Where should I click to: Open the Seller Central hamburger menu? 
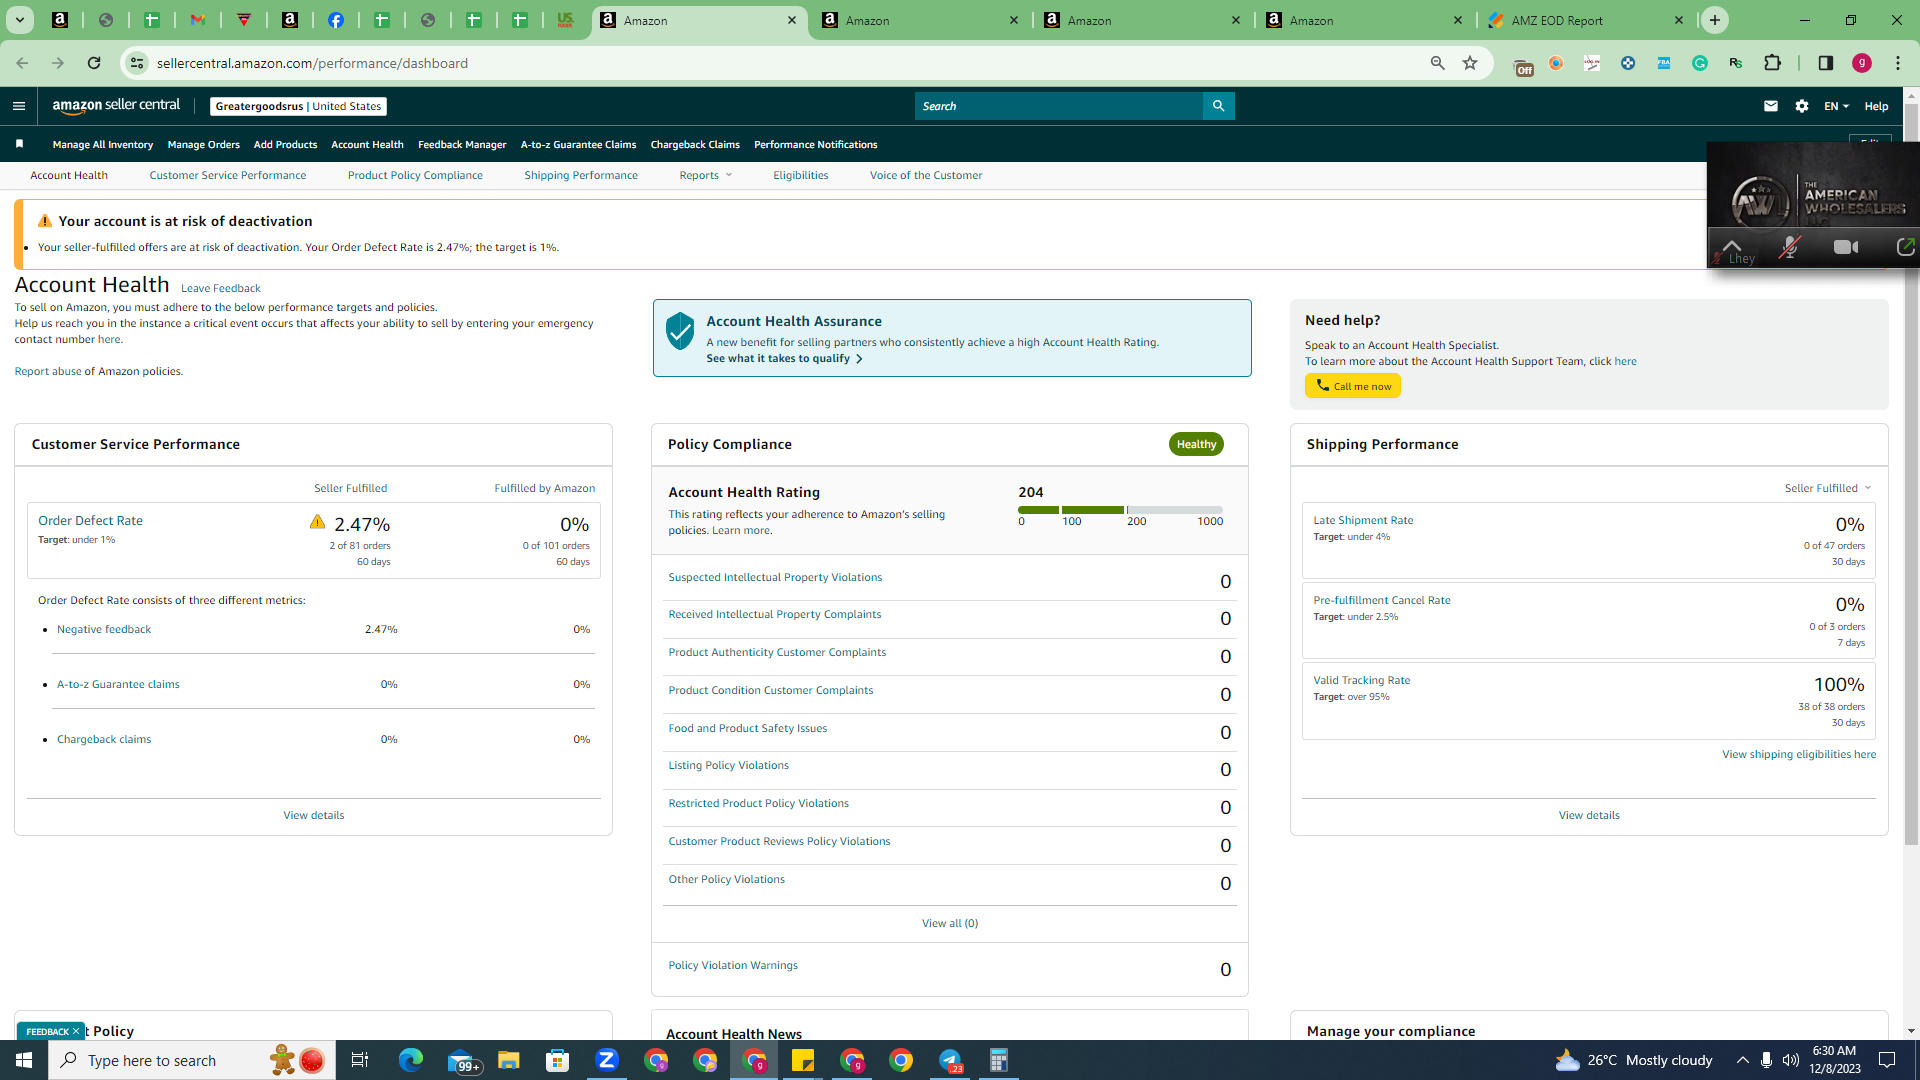18,106
